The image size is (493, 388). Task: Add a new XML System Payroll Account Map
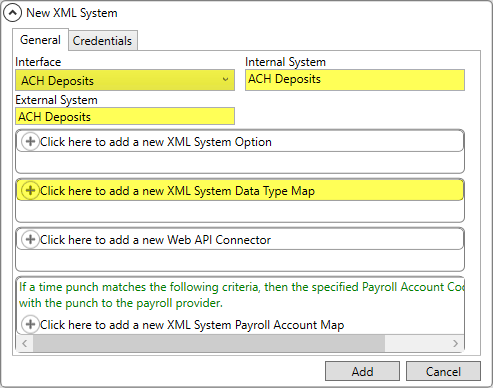pyautogui.click(x=192, y=325)
